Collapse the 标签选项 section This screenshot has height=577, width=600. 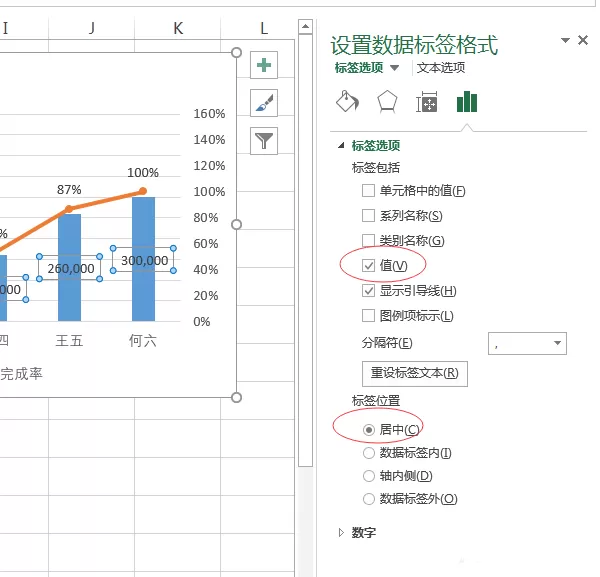coord(341,145)
